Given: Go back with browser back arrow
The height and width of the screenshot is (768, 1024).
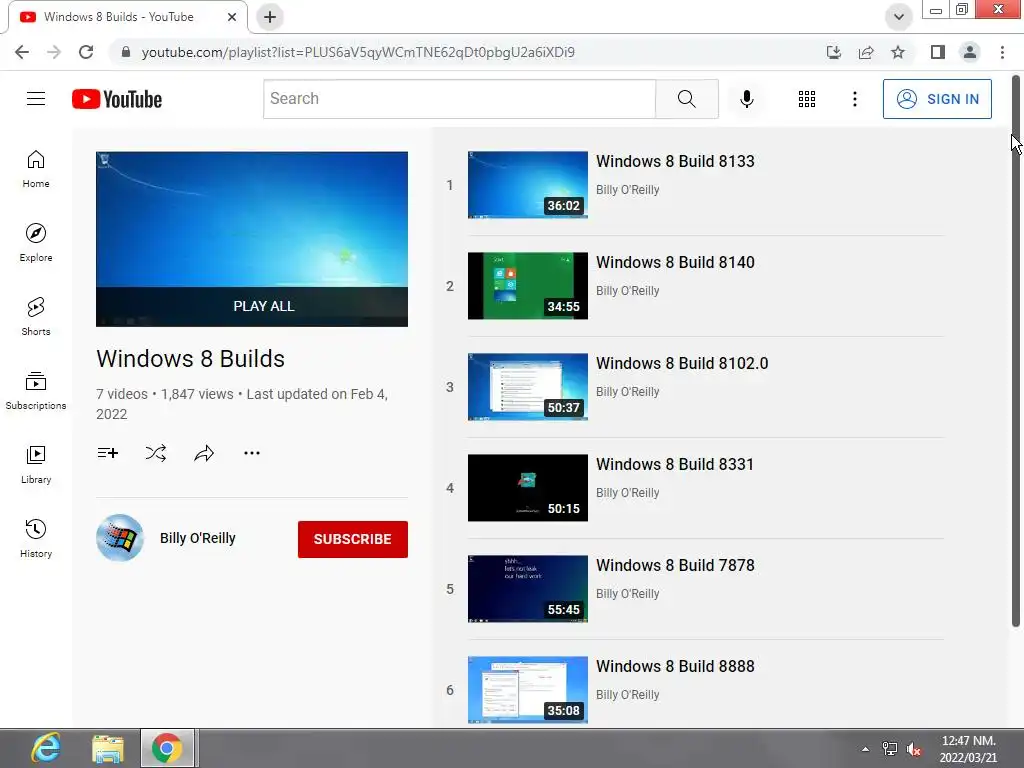Looking at the screenshot, I should (x=22, y=52).
